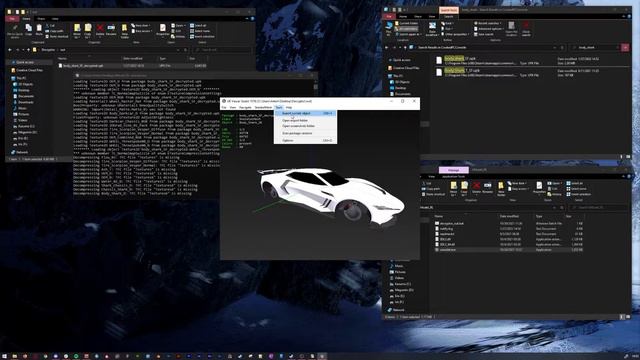Click search field in top-left Explorer
The height and width of the screenshot is (360, 640).
click(222, 50)
